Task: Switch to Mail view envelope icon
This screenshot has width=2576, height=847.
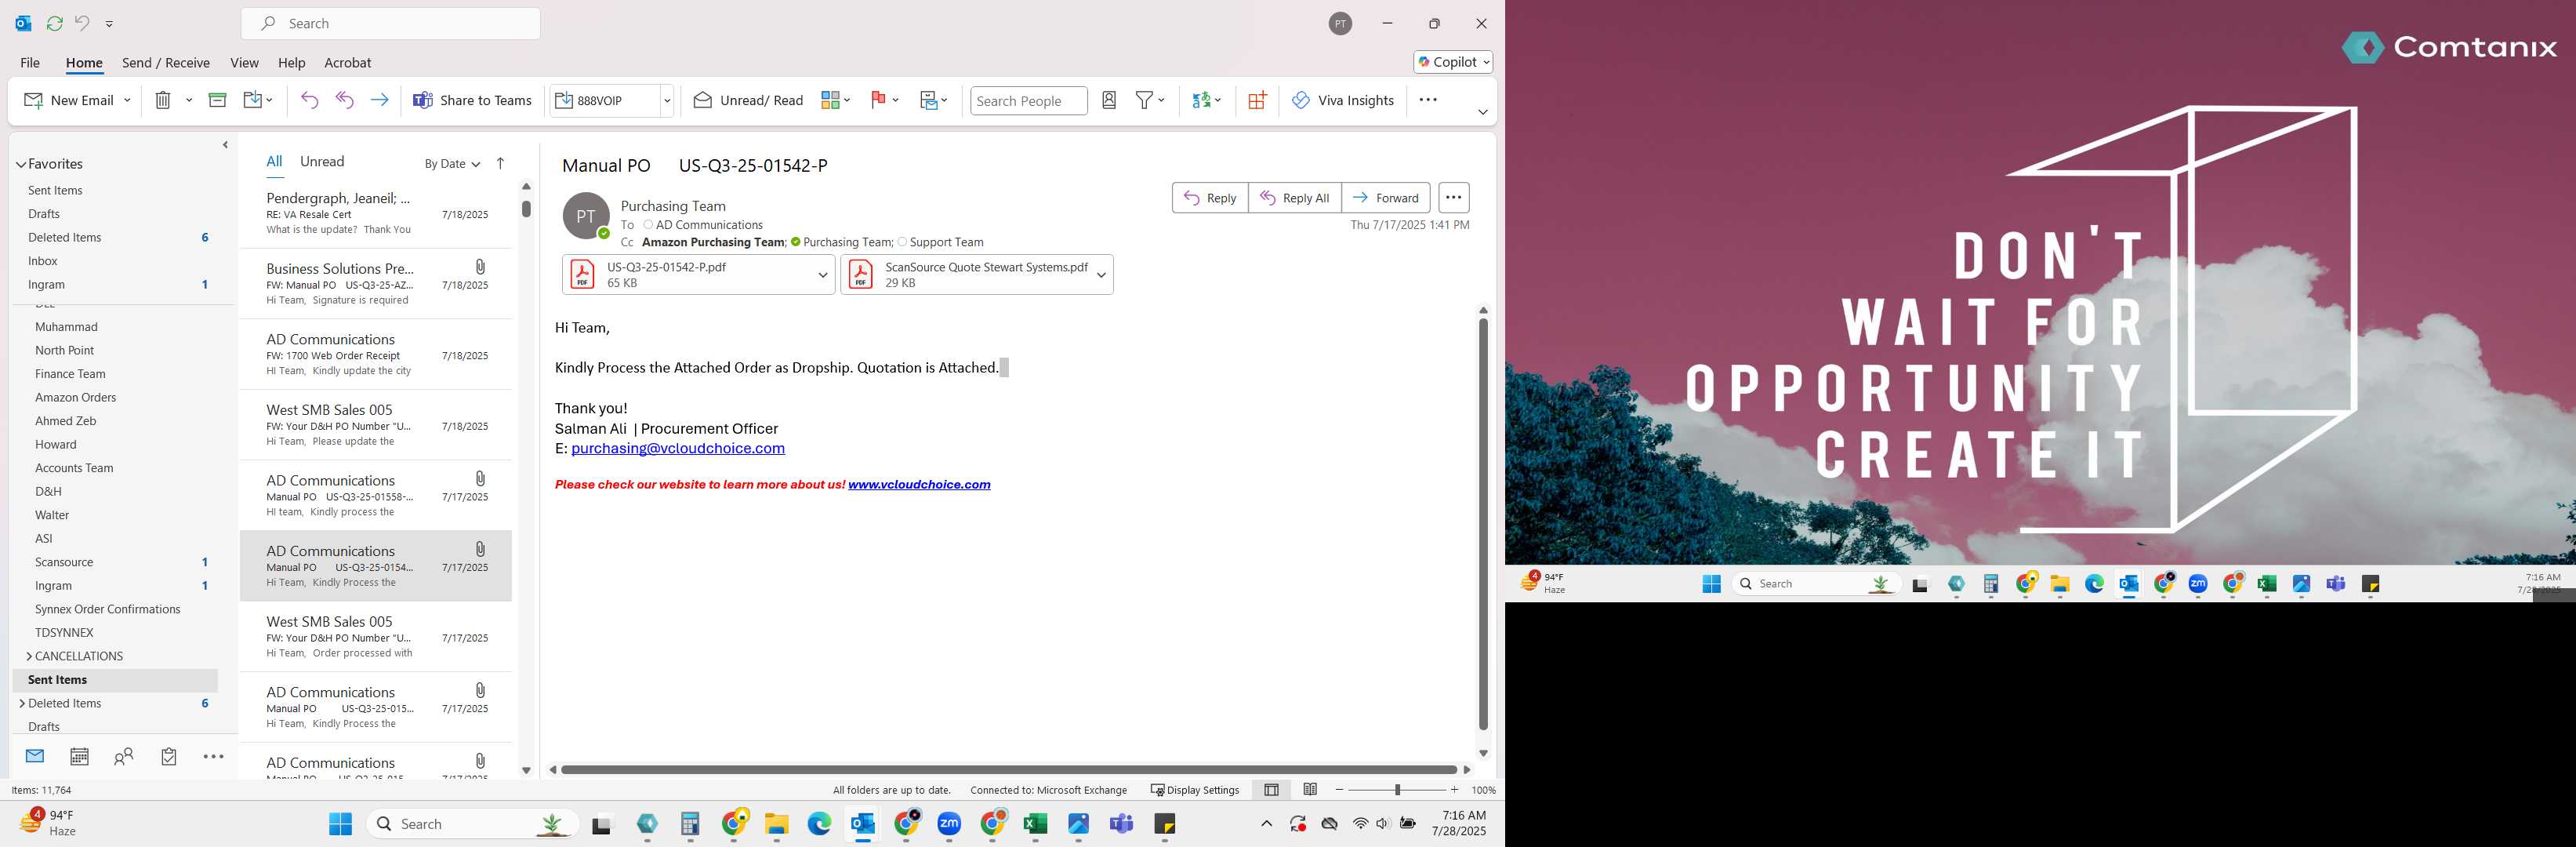Action: (35, 756)
